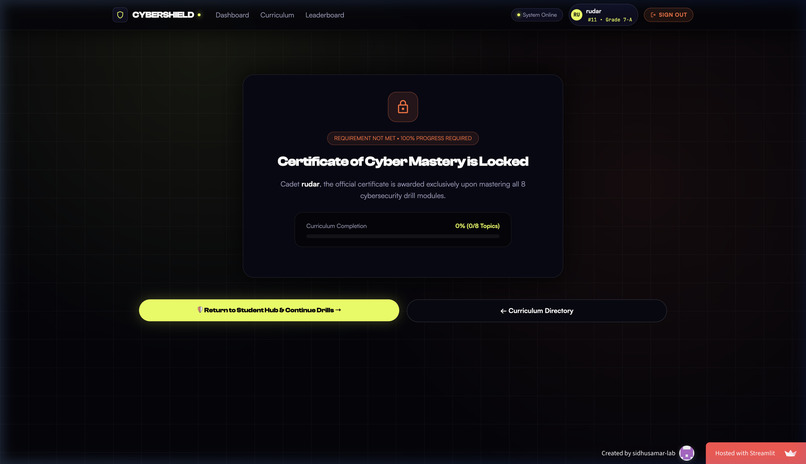Open the Dashboard nav item
Image resolution: width=806 pixels, height=464 pixels.
[x=232, y=15]
